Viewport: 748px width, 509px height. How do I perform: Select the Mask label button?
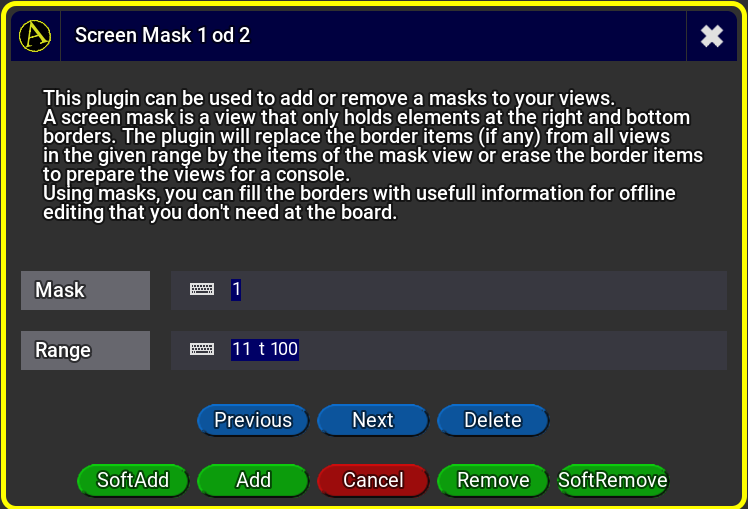(x=85, y=290)
